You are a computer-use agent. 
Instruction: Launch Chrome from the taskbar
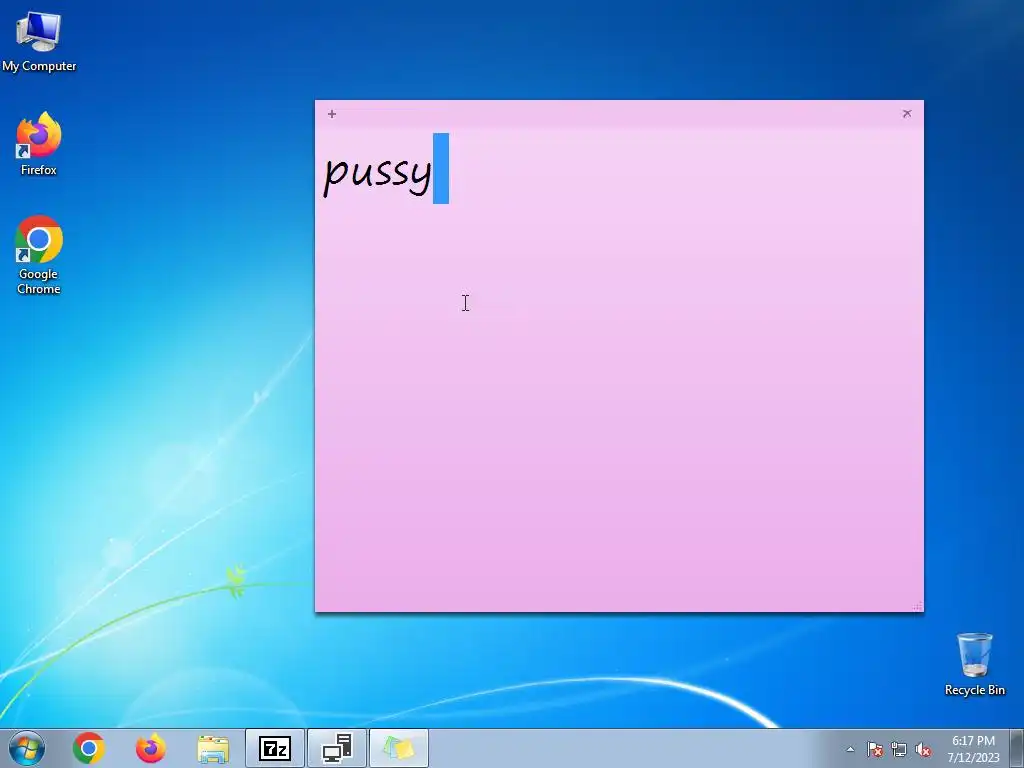pos(89,748)
